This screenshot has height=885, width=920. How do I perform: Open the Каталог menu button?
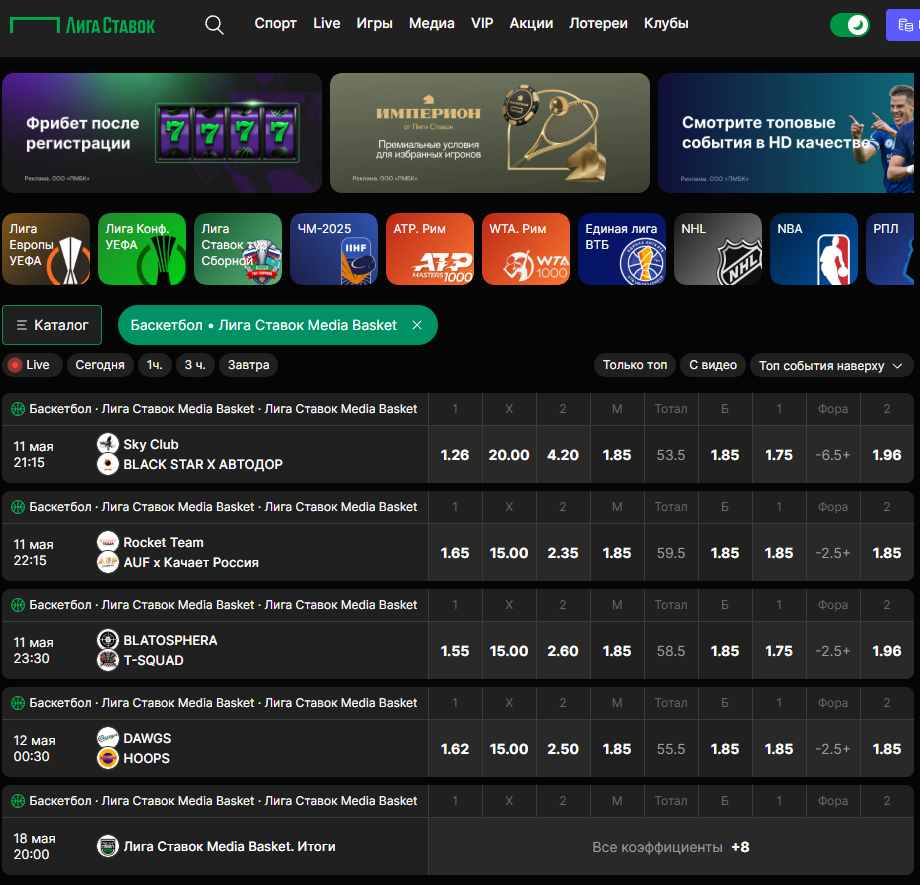(x=52, y=325)
